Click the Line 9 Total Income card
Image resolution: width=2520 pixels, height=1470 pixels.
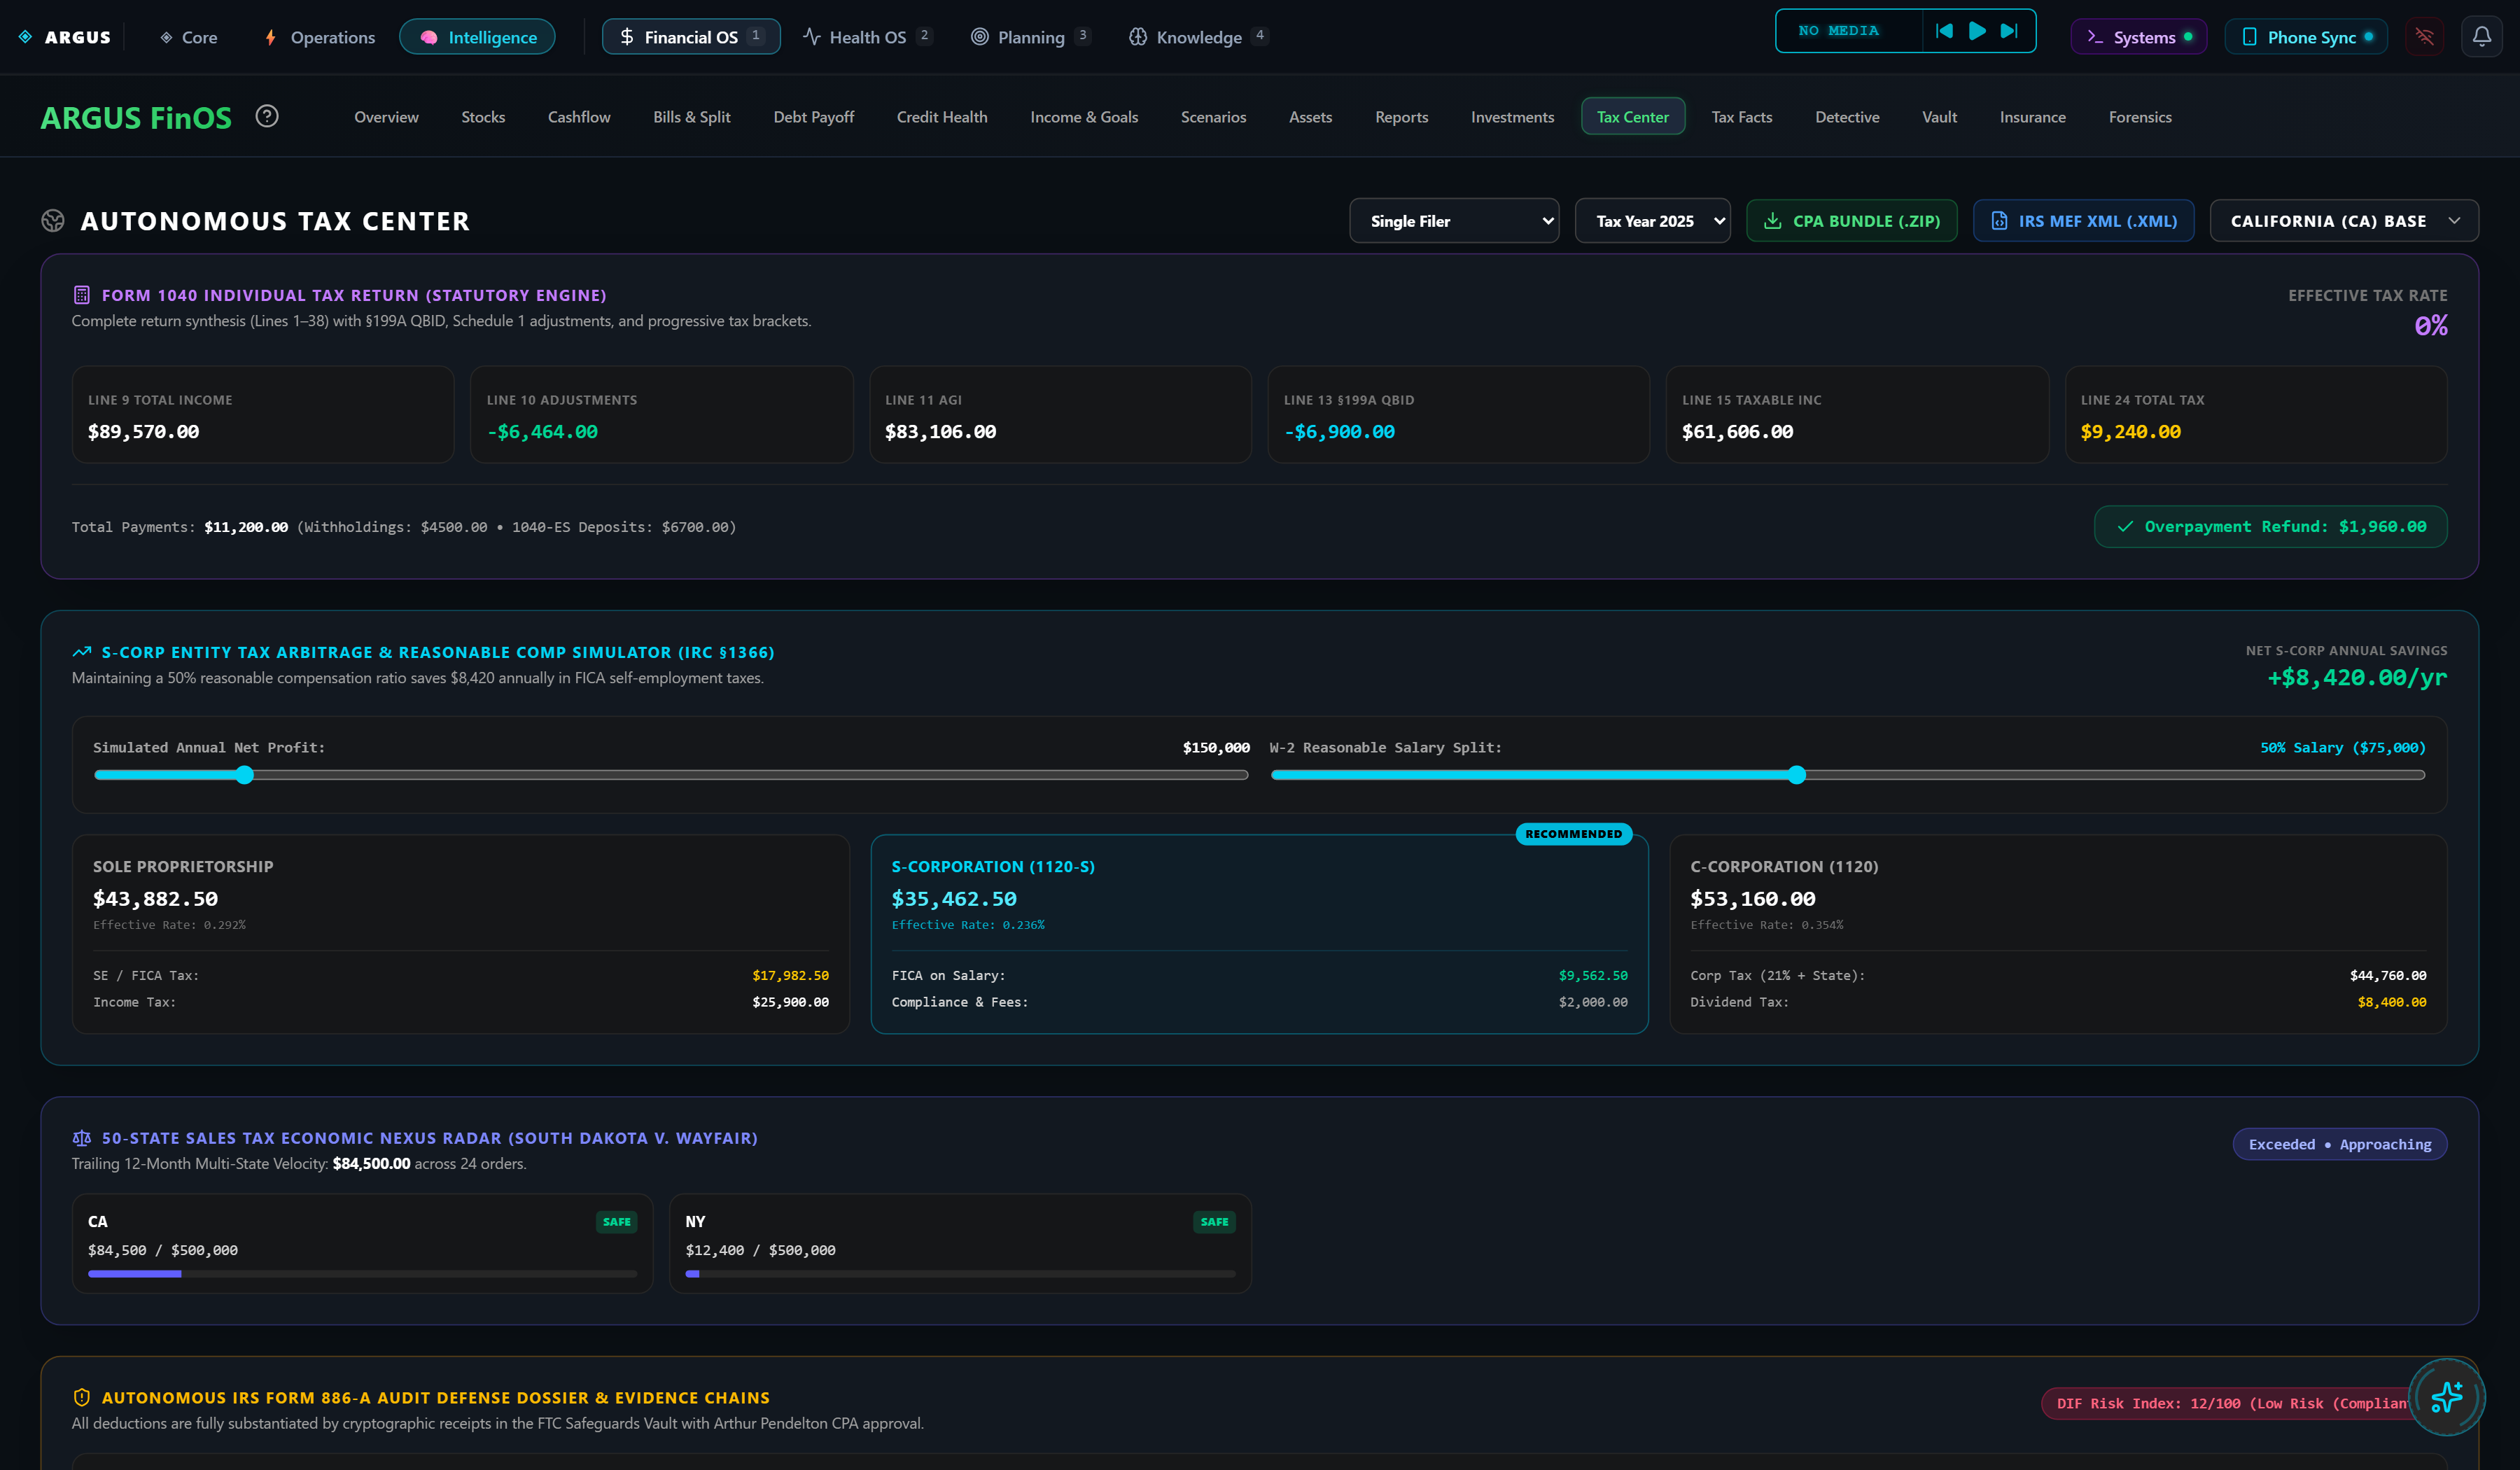coord(263,414)
